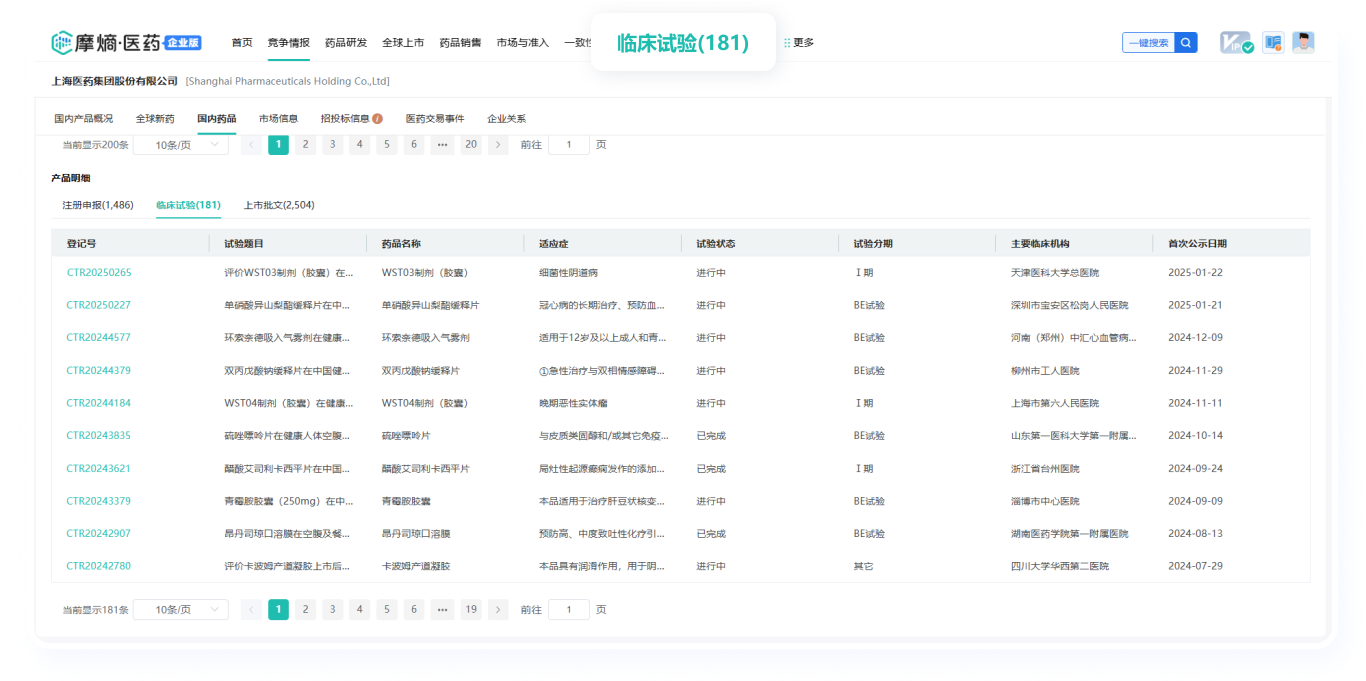Select the 临床试验(181) tab under 产品明细
The height and width of the screenshot is (681, 1366).
point(188,205)
